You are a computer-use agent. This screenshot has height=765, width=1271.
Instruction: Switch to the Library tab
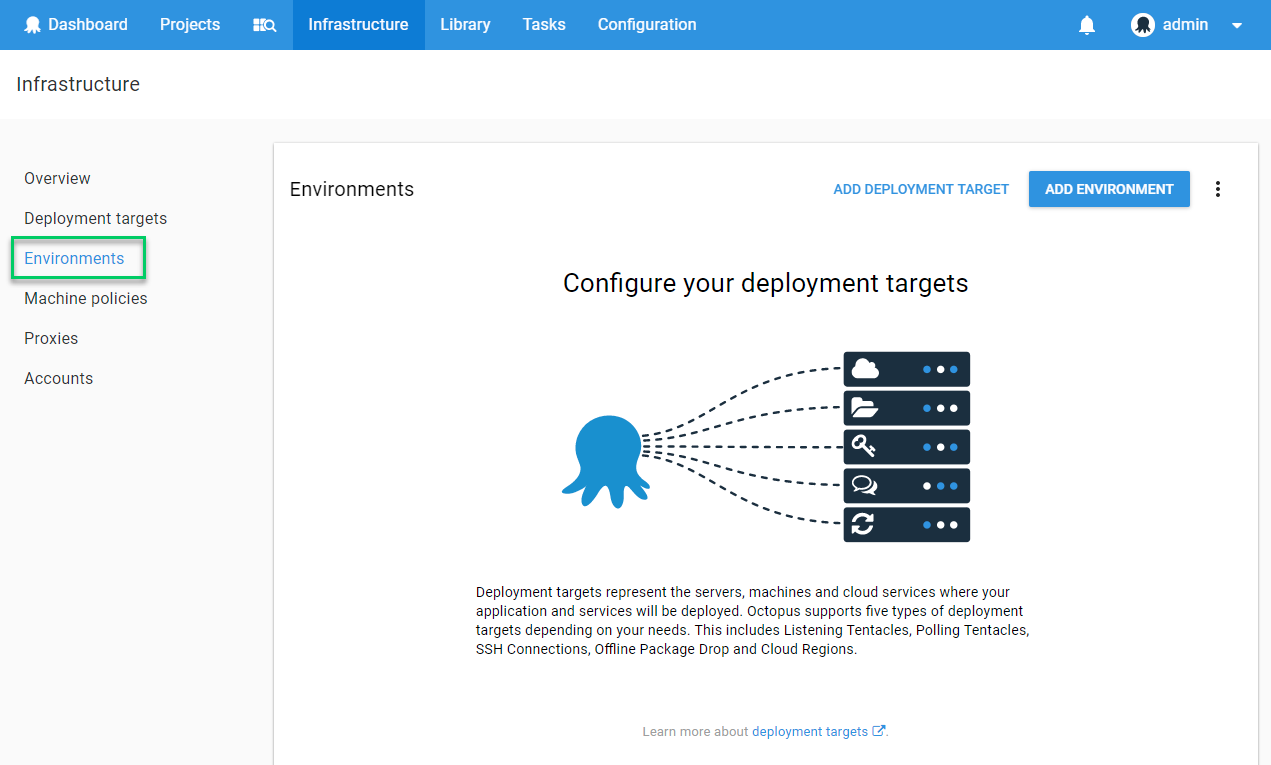(x=465, y=25)
